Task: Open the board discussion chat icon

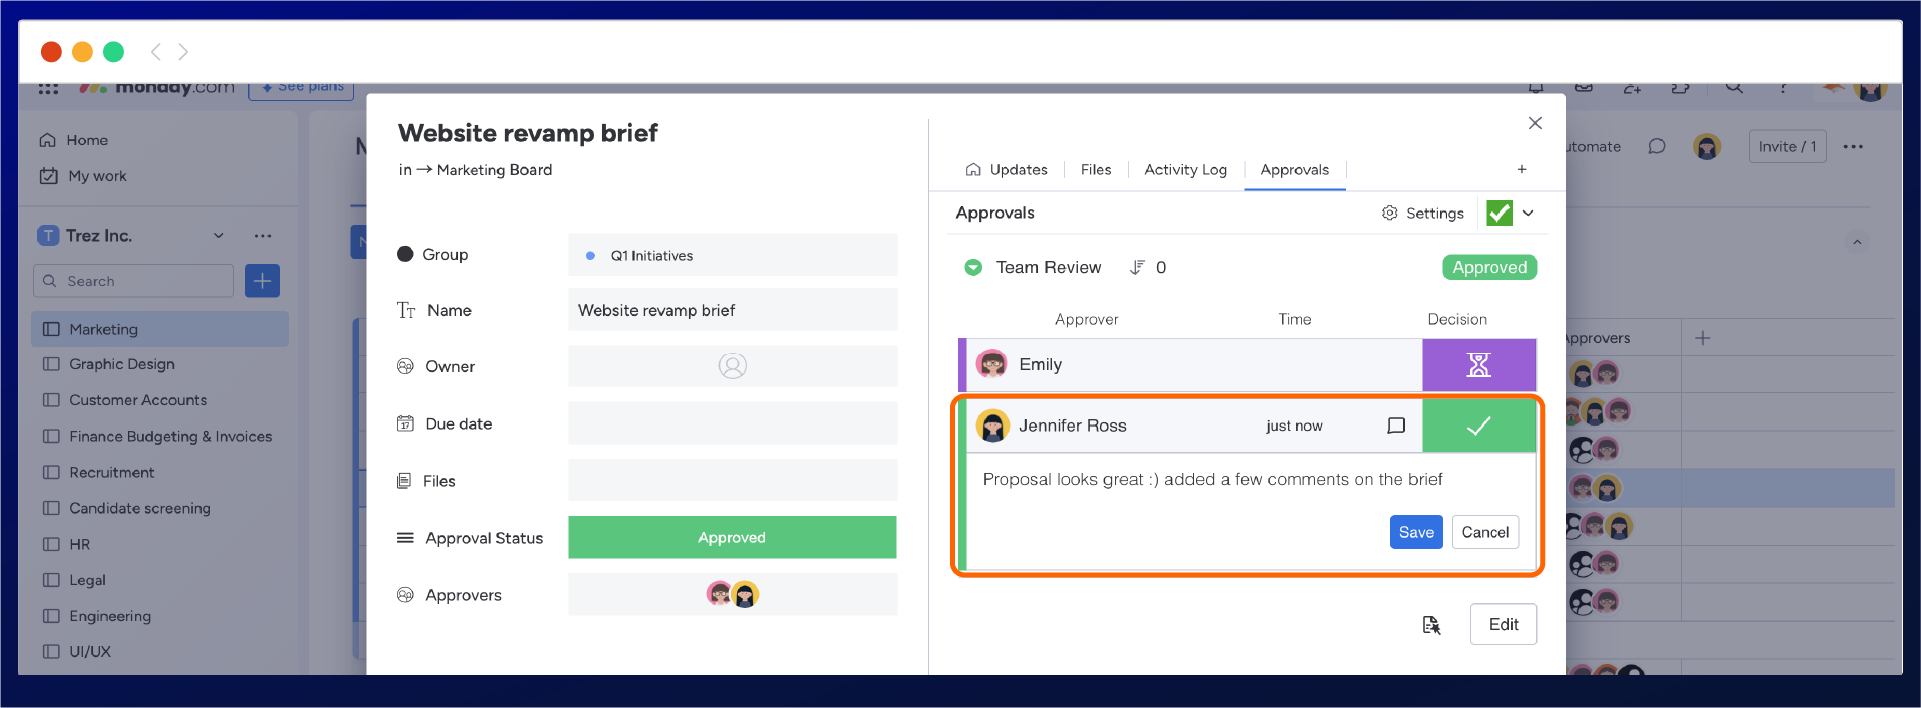Action: pyautogui.click(x=1657, y=146)
